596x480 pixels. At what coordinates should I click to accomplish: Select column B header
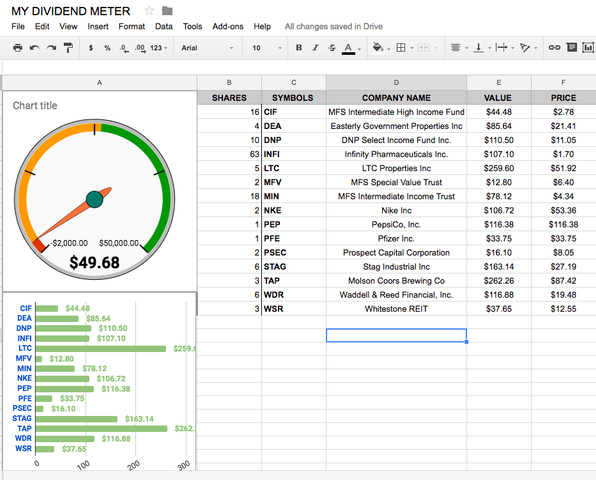(x=229, y=82)
